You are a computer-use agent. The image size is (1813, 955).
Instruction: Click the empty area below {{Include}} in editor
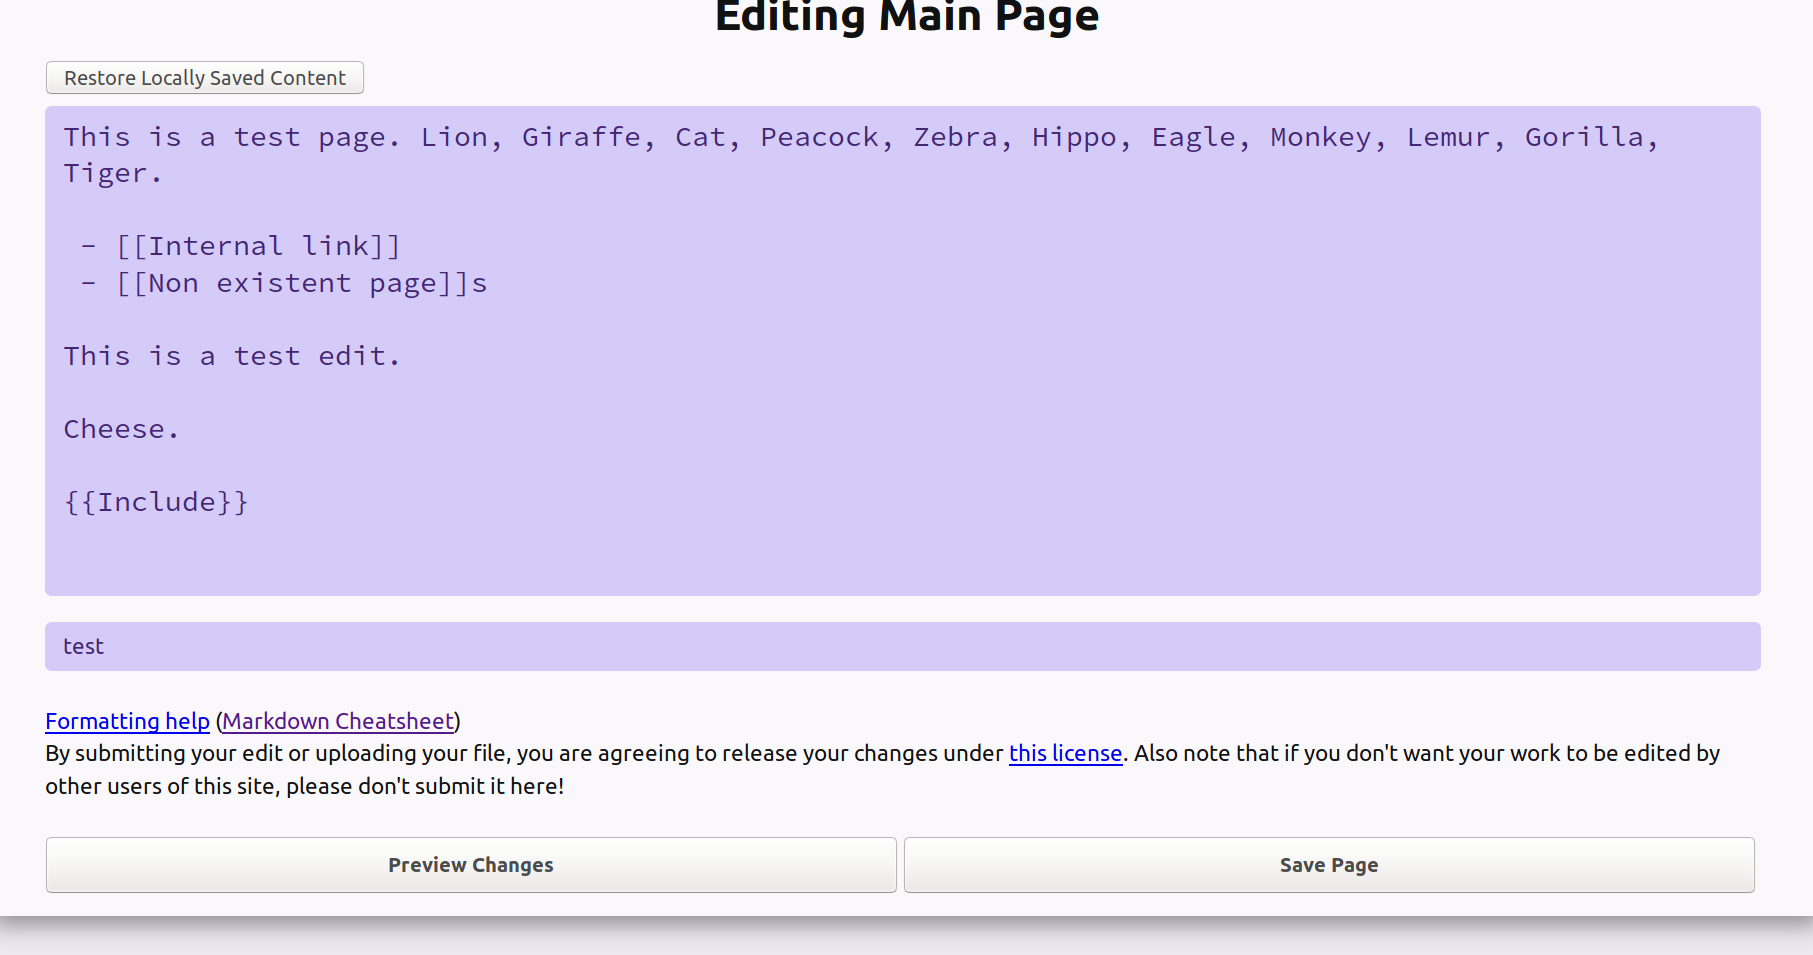click(x=902, y=555)
